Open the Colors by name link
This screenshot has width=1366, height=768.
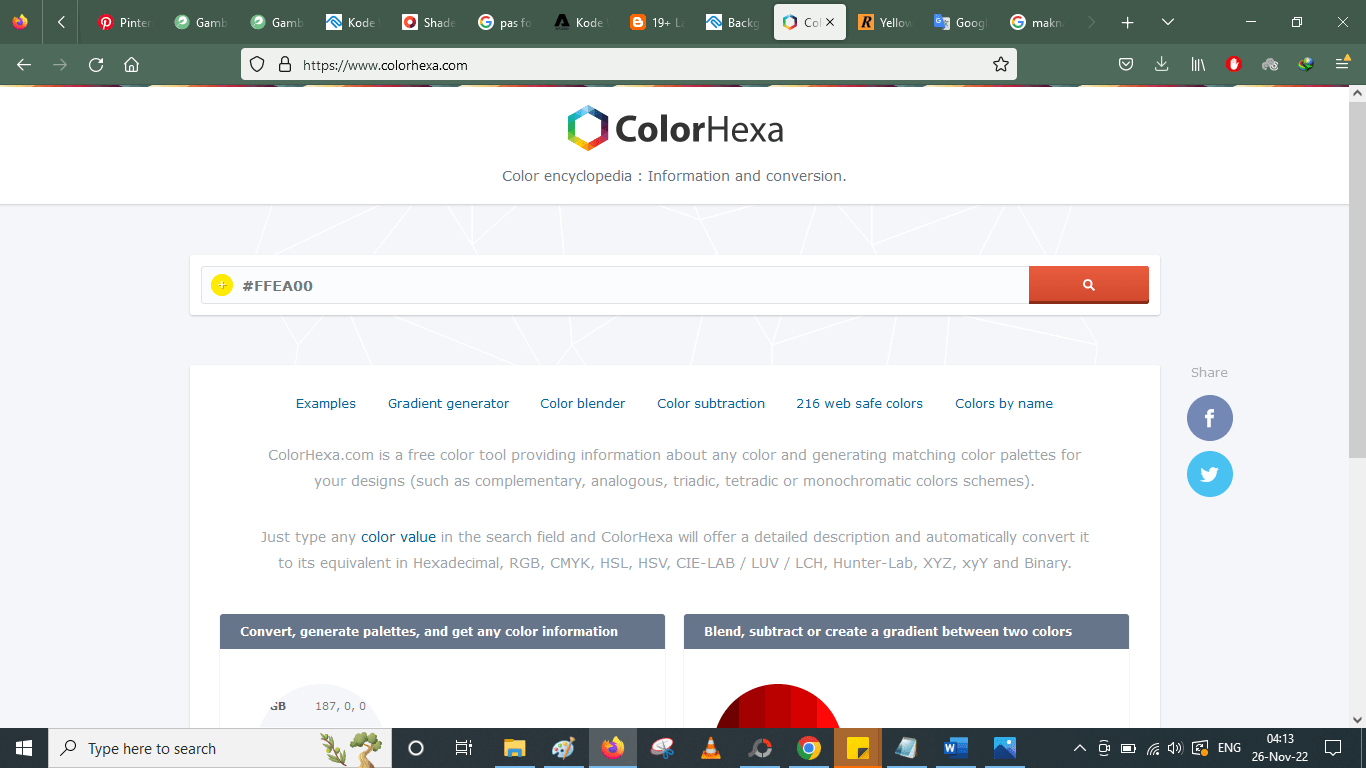pyautogui.click(x=1004, y=404)
